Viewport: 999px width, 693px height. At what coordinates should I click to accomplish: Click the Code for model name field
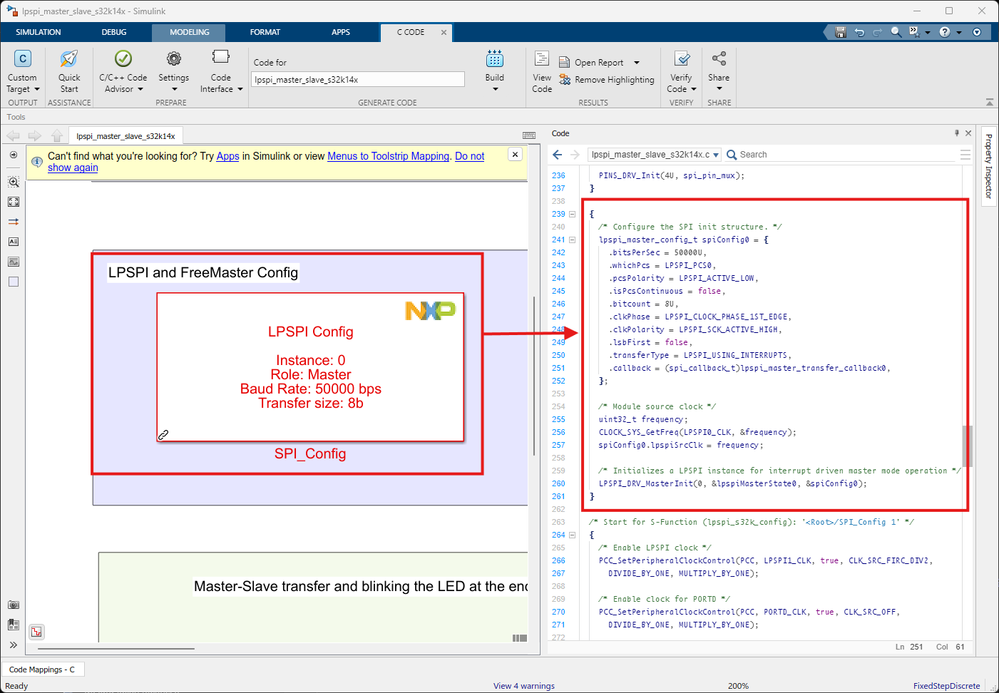click(358, 80)
